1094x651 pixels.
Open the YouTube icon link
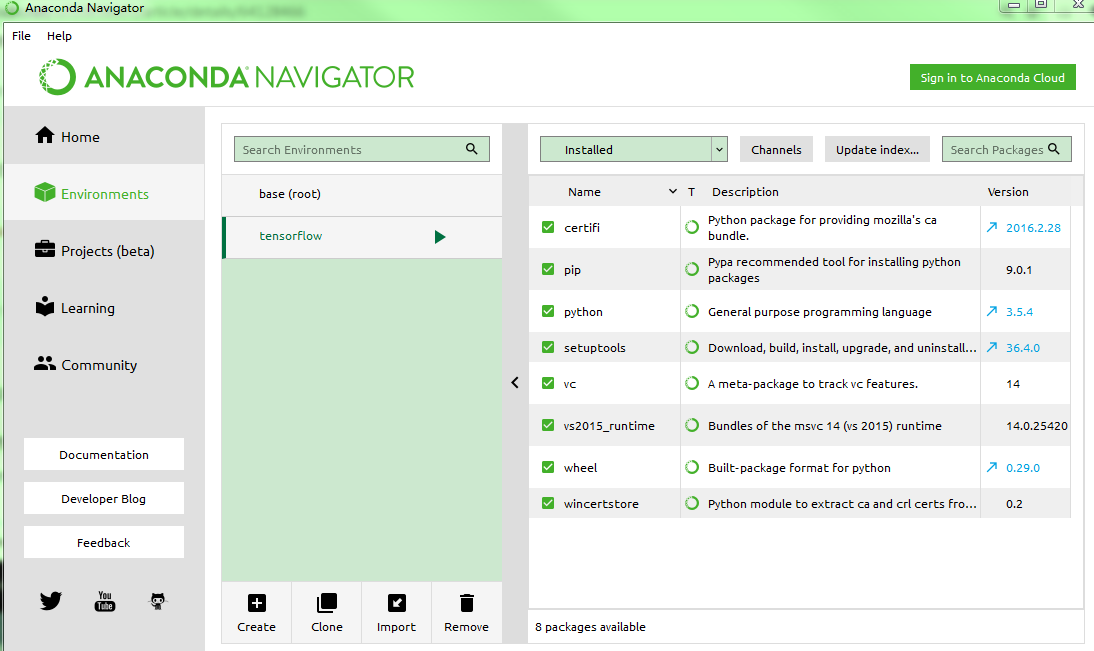coord(105,601)
